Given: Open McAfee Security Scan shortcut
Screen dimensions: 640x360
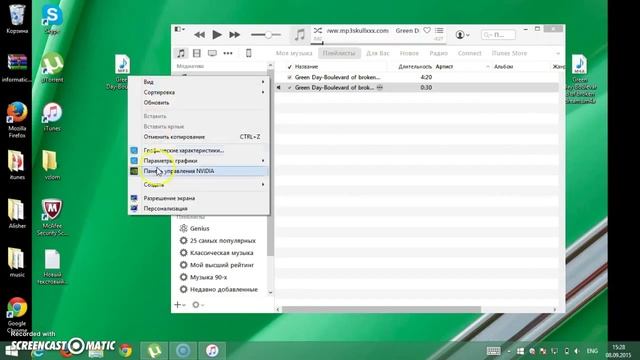Looking at the screenshot, I should 52,217.
